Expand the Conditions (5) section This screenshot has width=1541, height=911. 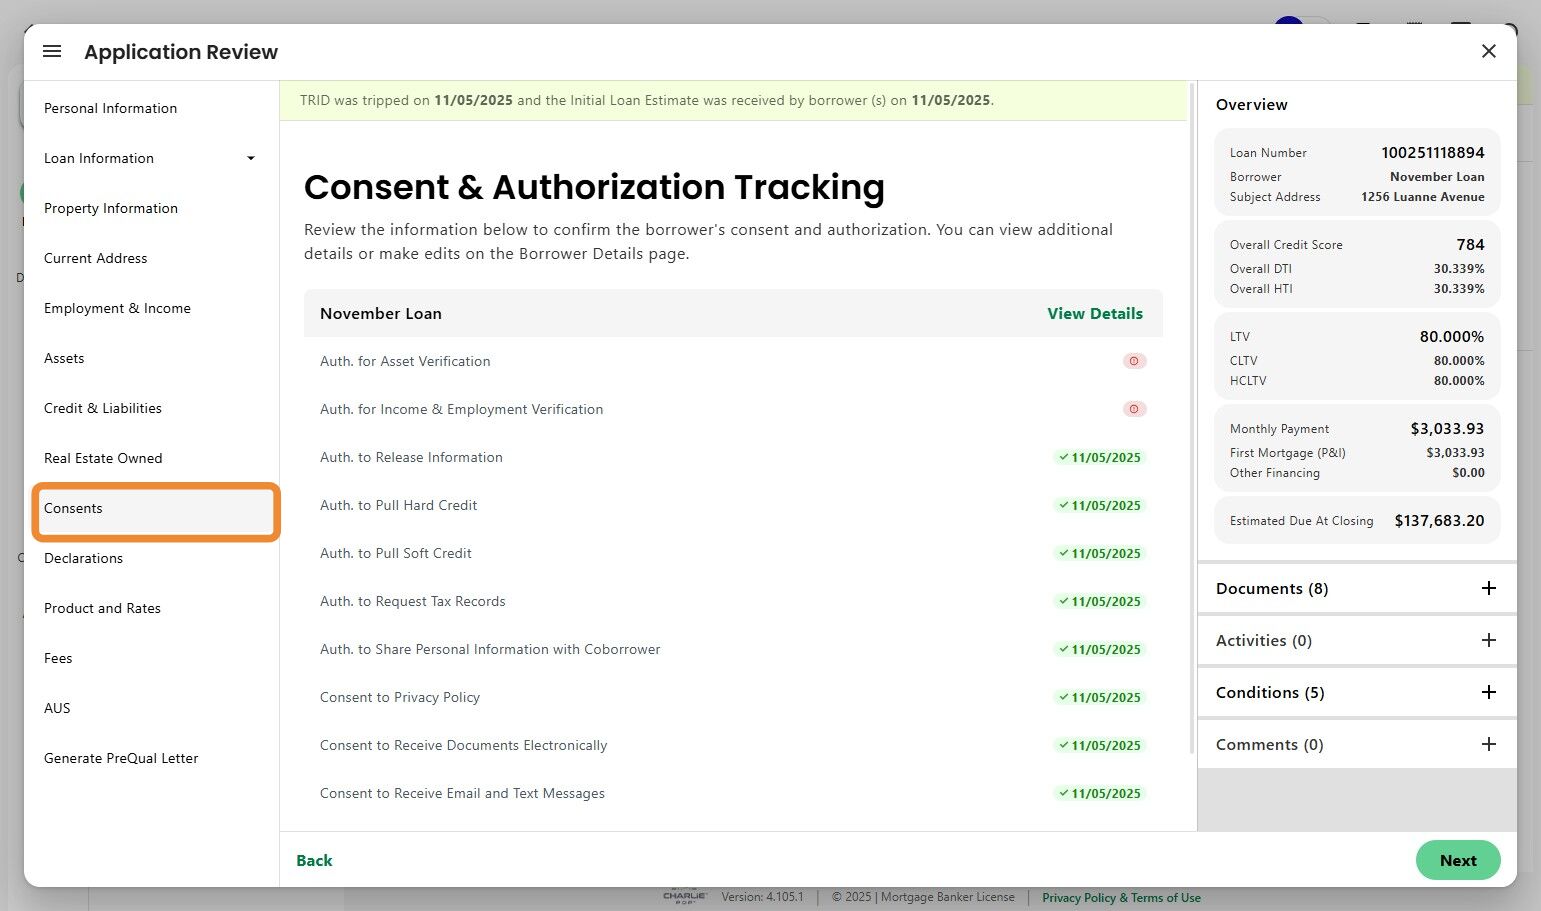click(1488, 692)
